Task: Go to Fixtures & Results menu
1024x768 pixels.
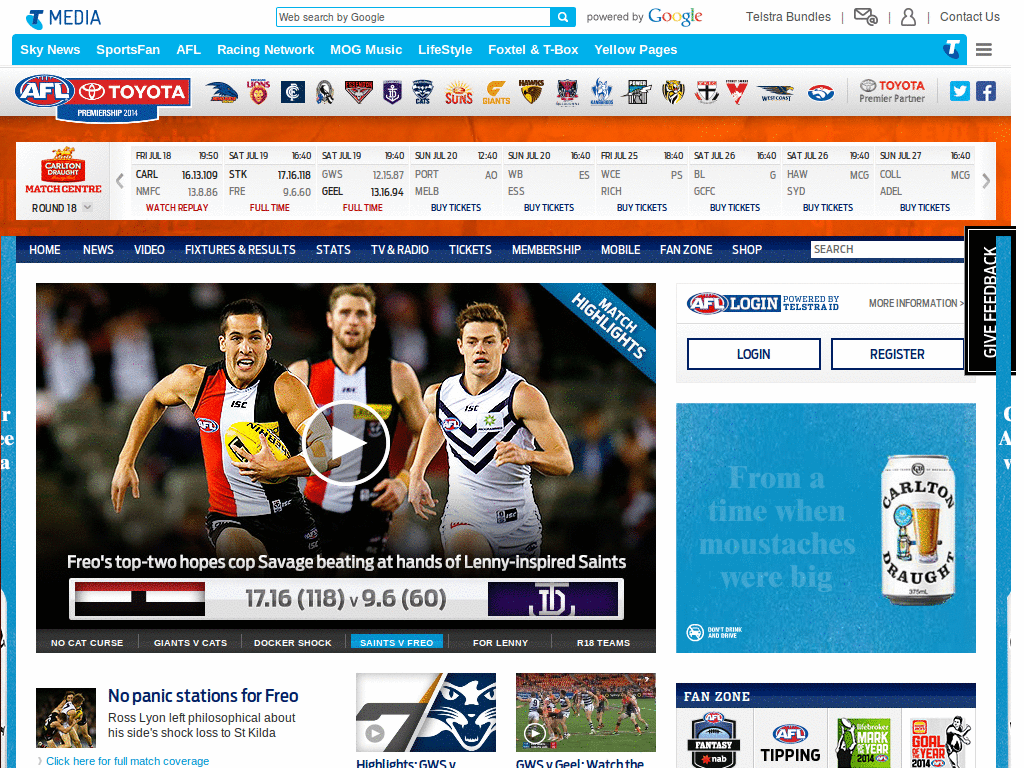Action: (240, 249)
